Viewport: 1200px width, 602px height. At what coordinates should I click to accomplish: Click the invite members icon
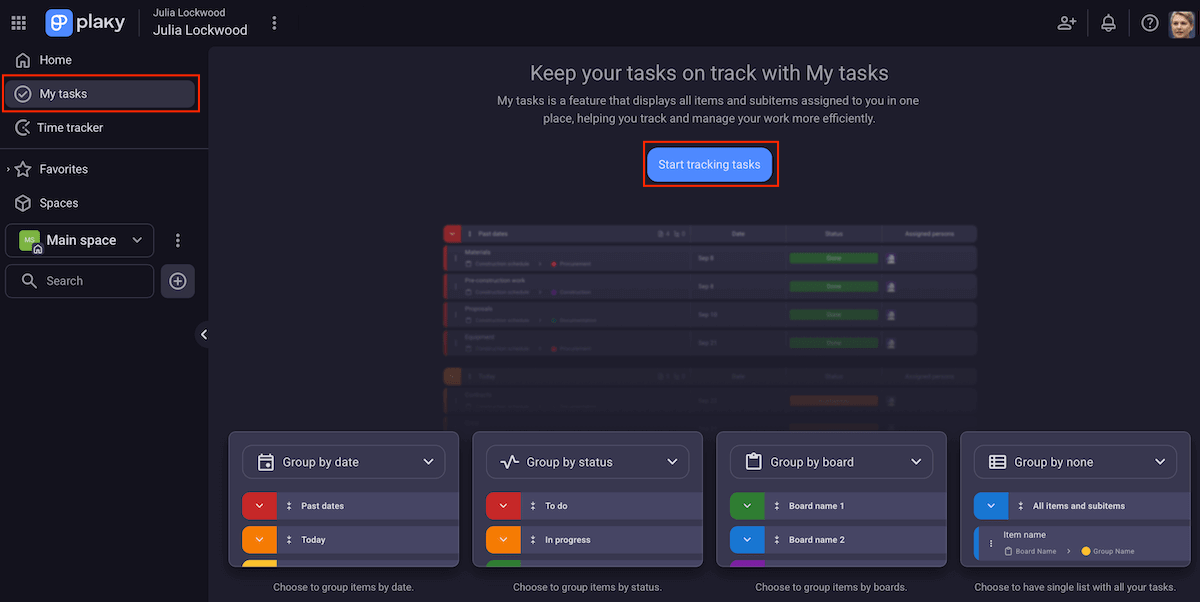point(1066,22)
